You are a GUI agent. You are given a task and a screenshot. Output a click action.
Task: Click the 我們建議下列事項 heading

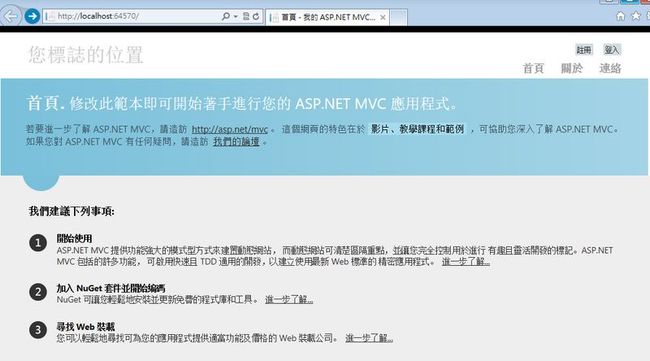click(72, 211)
